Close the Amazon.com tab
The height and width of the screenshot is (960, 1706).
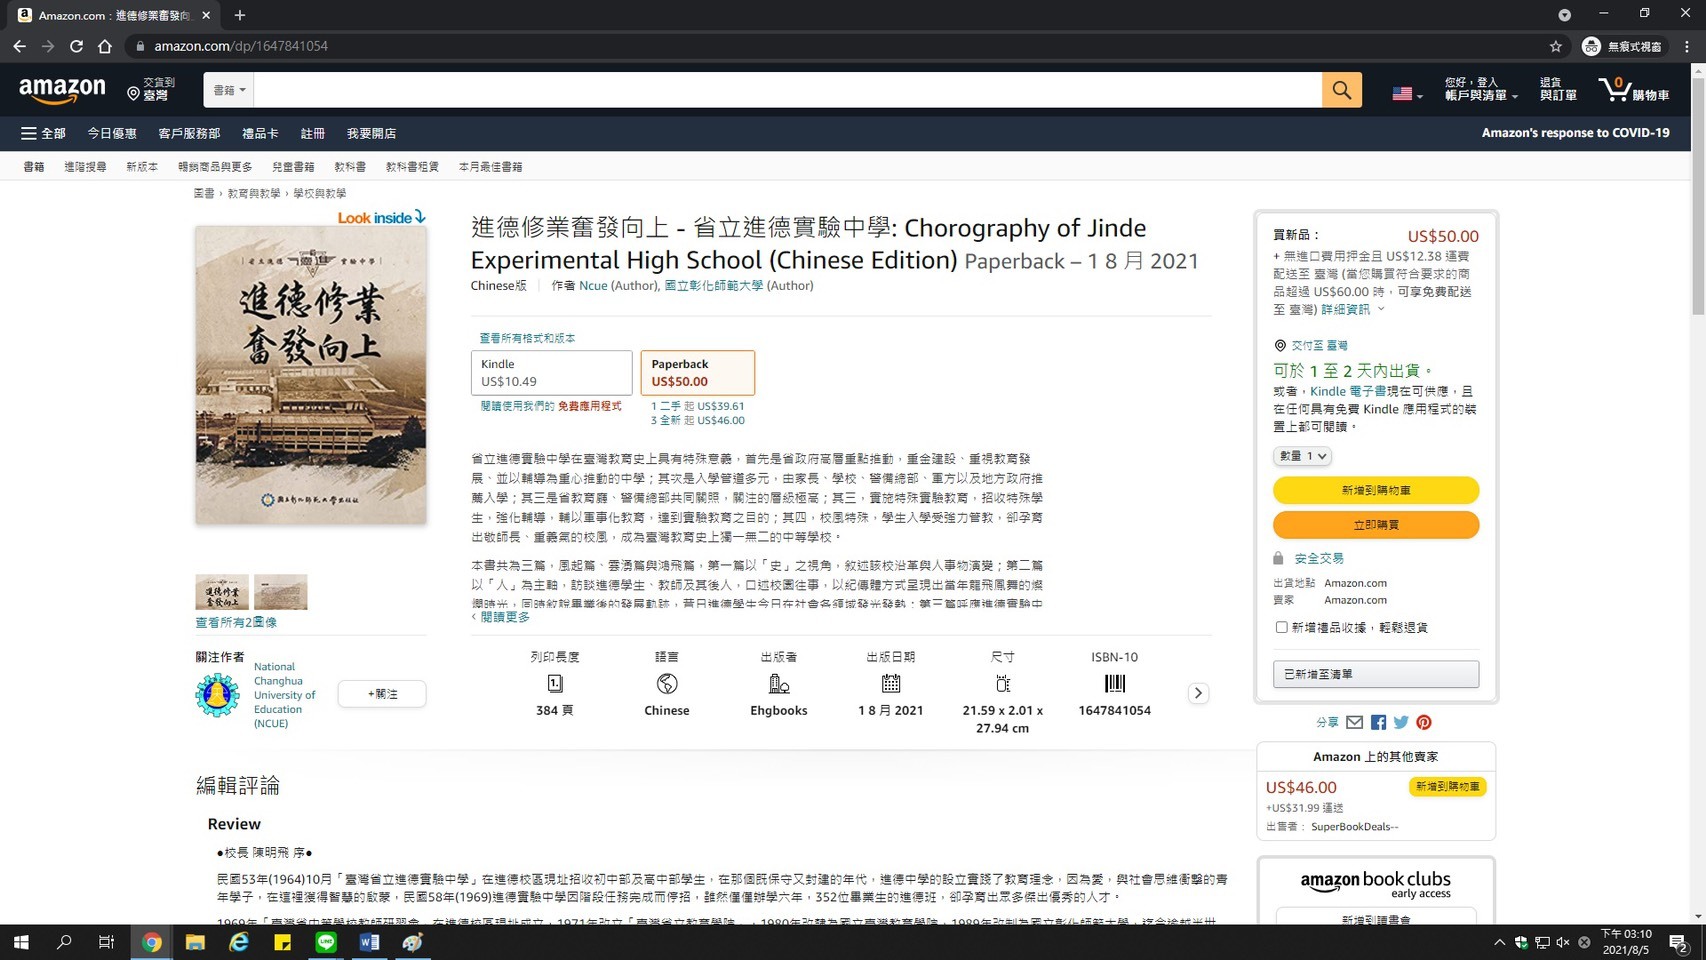pos(206,15)
